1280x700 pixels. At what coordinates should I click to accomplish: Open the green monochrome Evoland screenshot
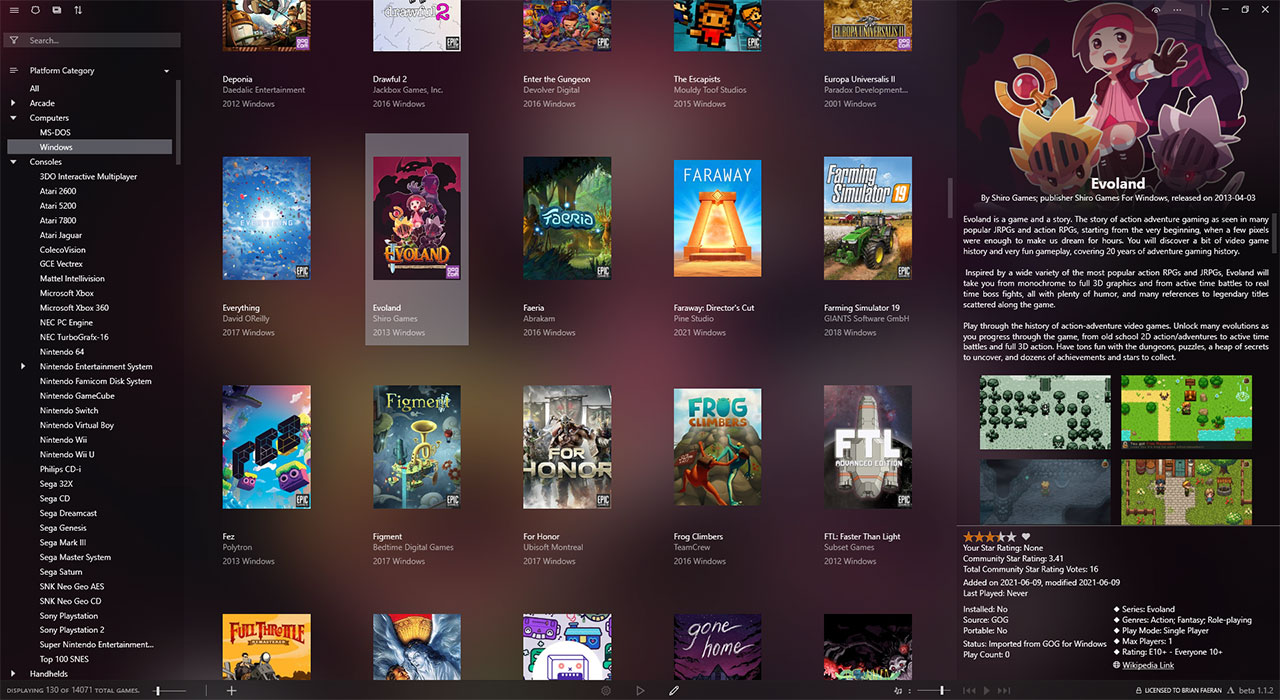point(1045,413)
